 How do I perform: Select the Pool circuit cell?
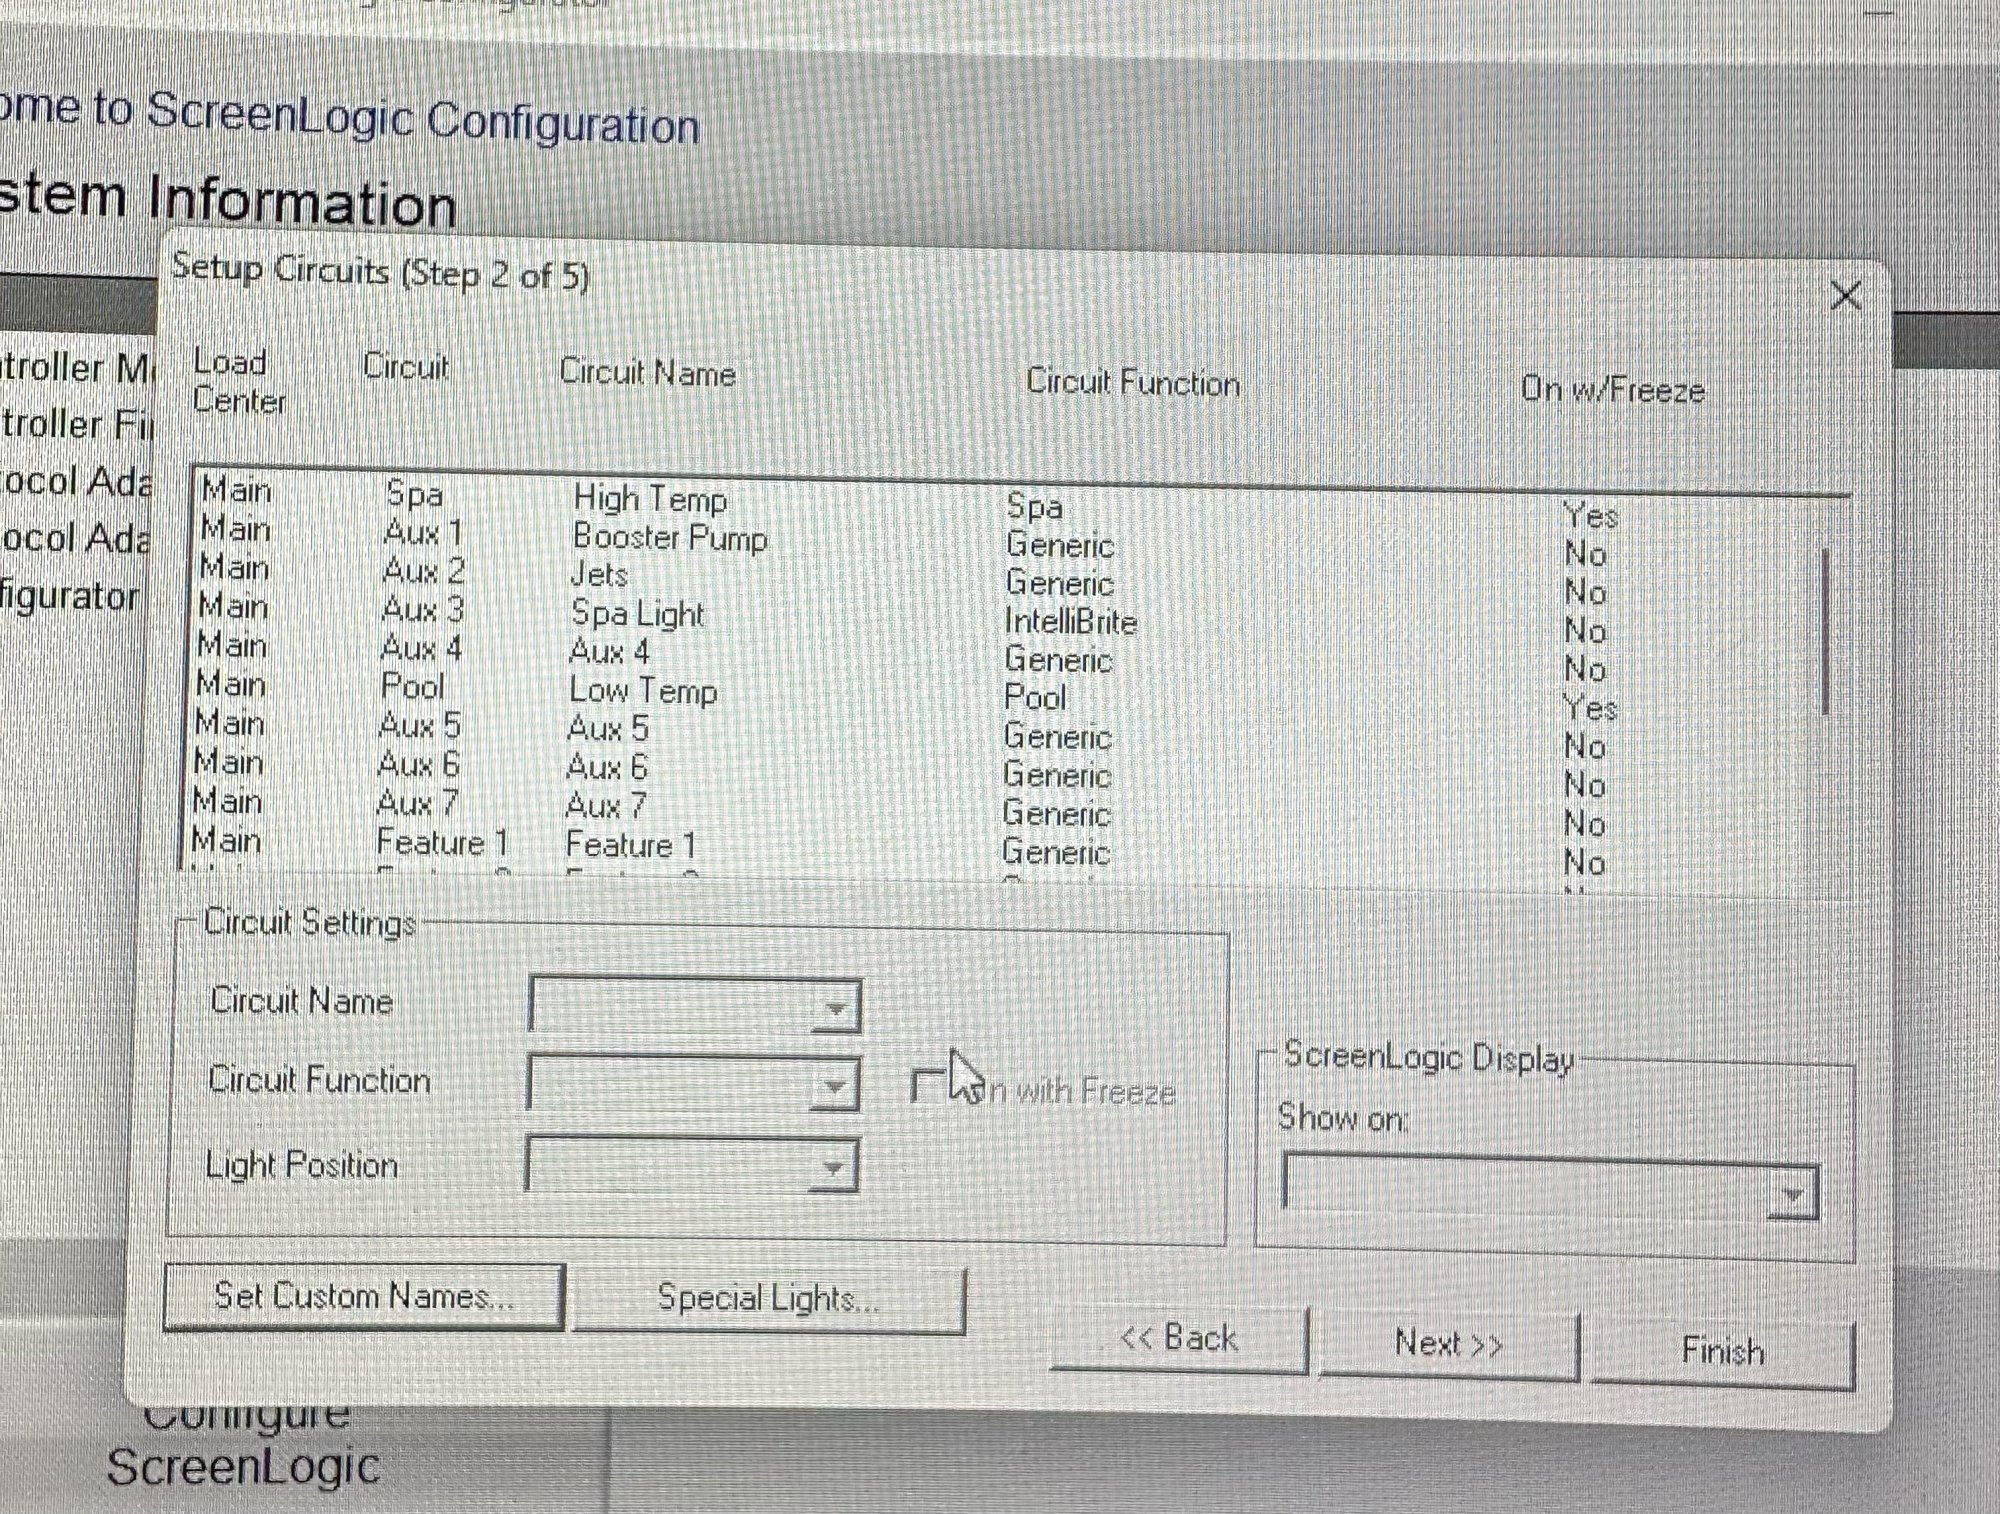[x=412, y=687]
